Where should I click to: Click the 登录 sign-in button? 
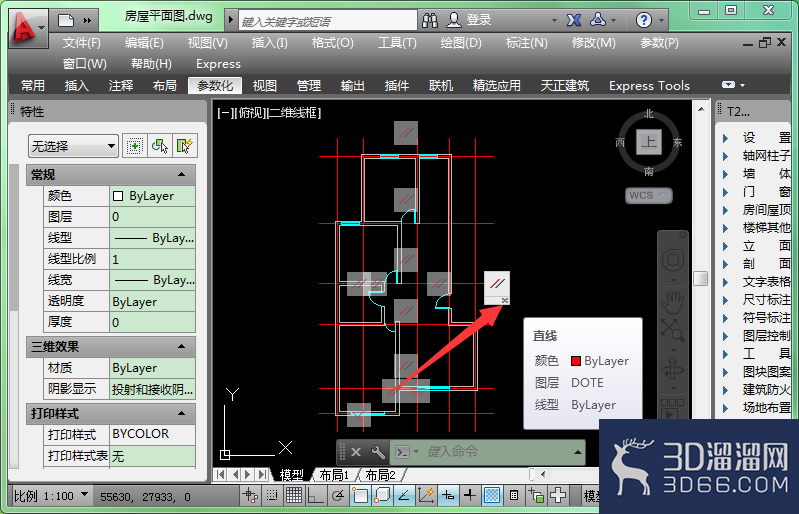(469, 20)
